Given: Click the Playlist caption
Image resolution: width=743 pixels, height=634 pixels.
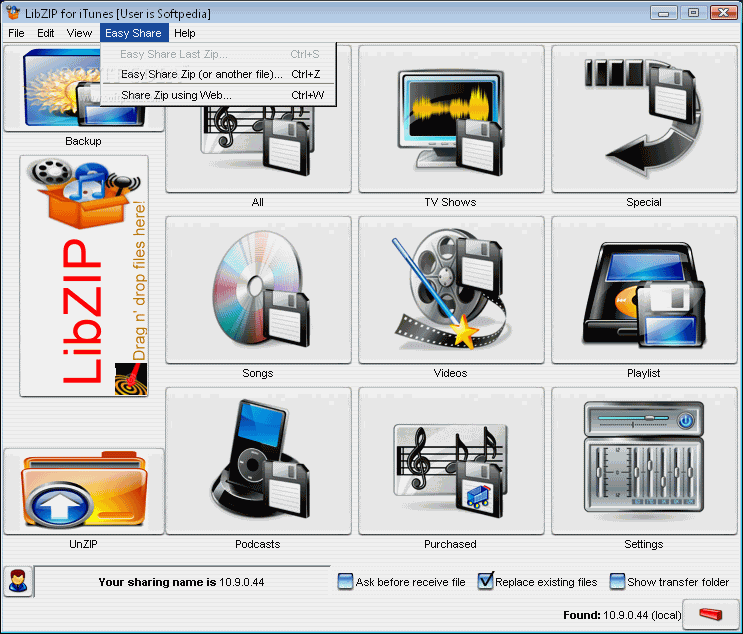Looking at the screenshot, I should tap(643, 373).
